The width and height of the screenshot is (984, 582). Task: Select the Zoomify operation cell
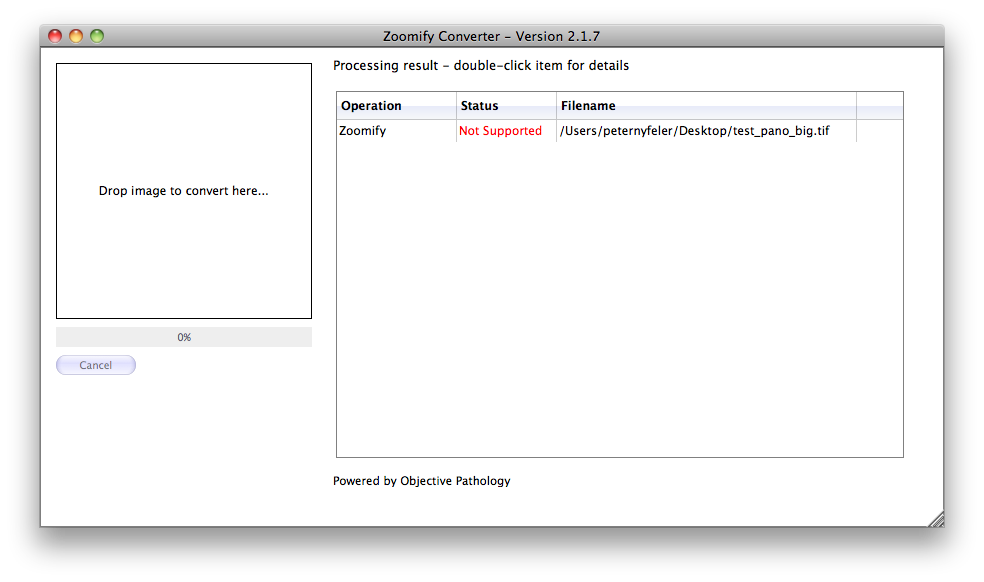point(396,131)
